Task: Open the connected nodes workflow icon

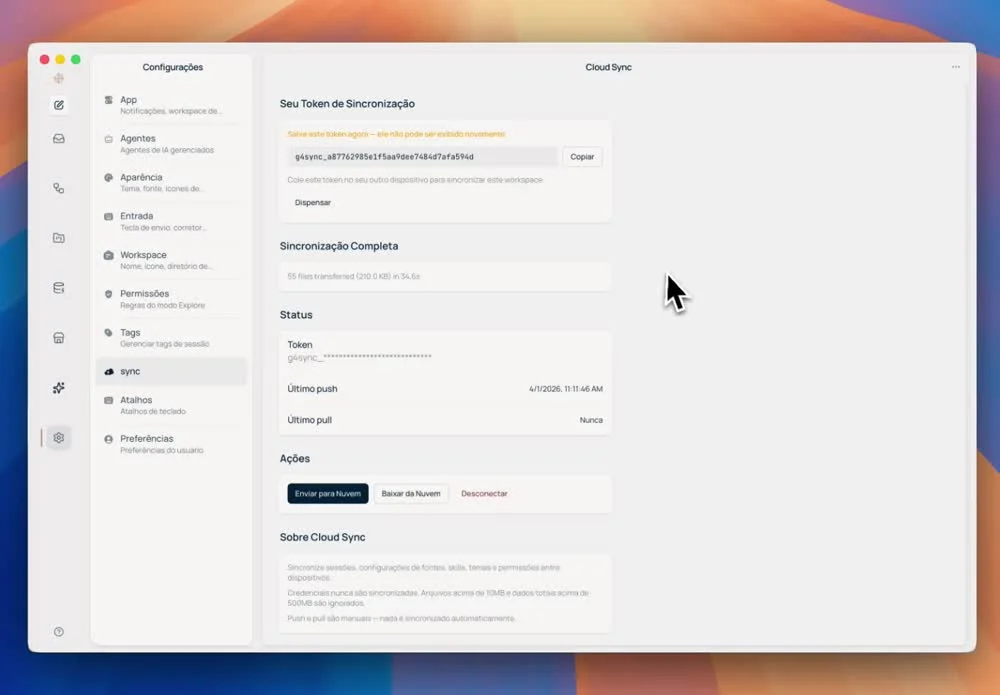Action: tap(59, 188)
